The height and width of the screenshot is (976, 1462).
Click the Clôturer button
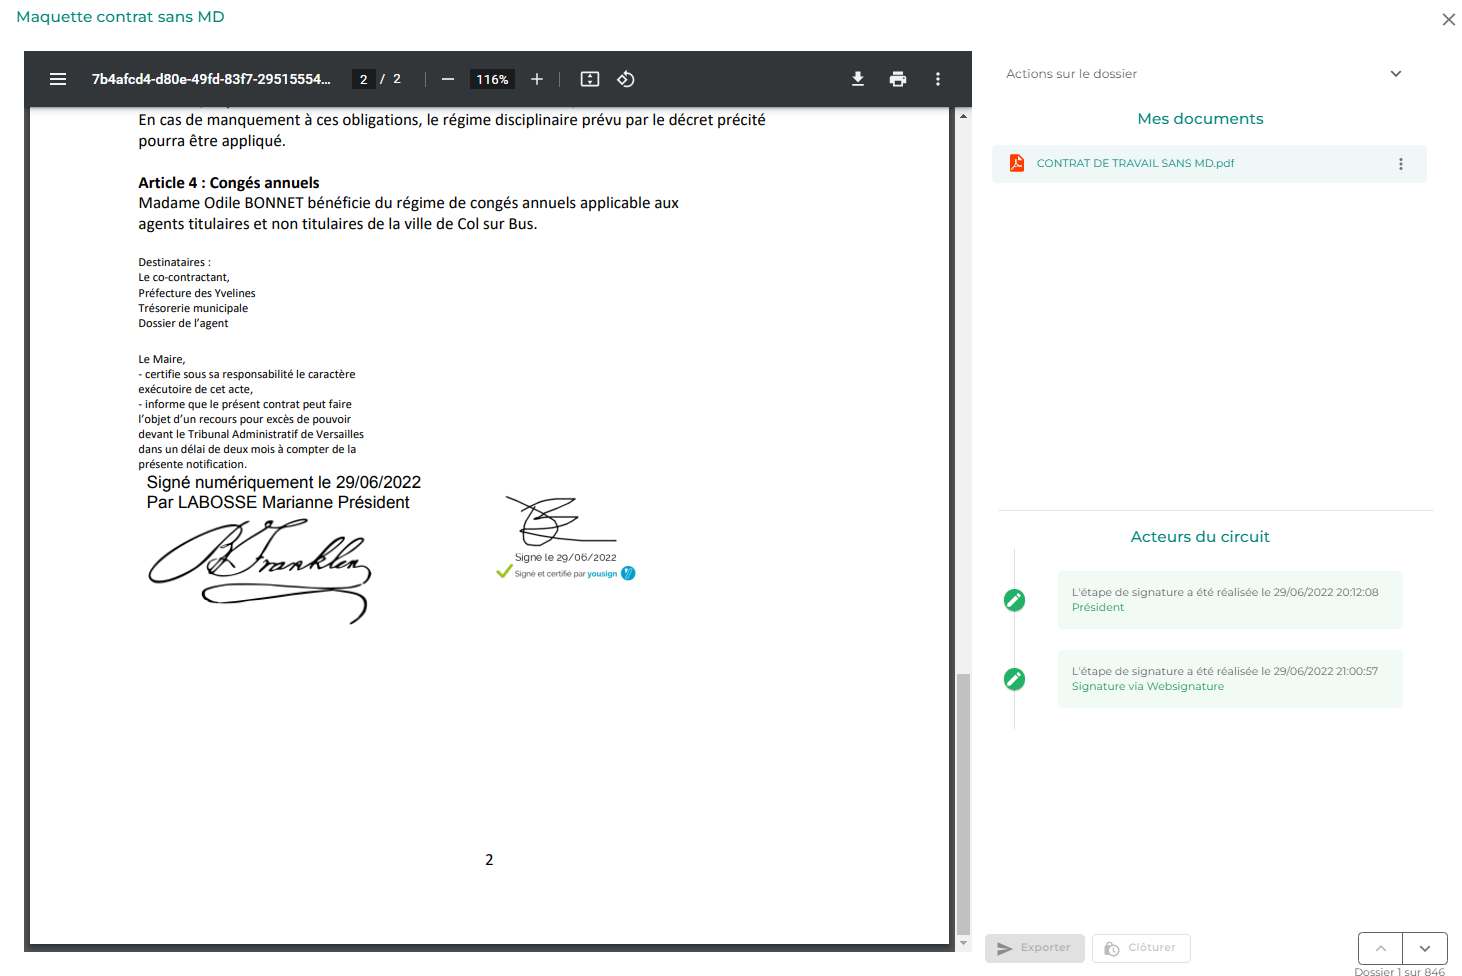click(1141, 948)
